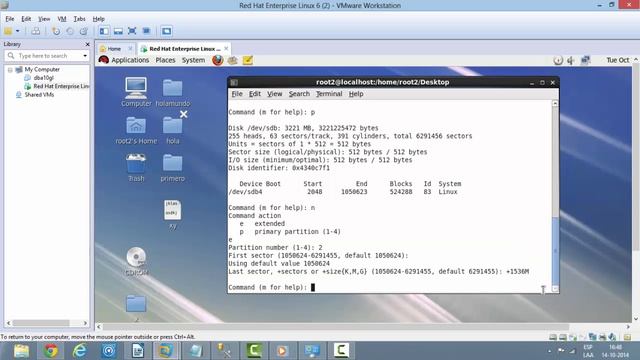Close the Home tab
This screenshot has height=360, width=640.
(x=130, y=49)
